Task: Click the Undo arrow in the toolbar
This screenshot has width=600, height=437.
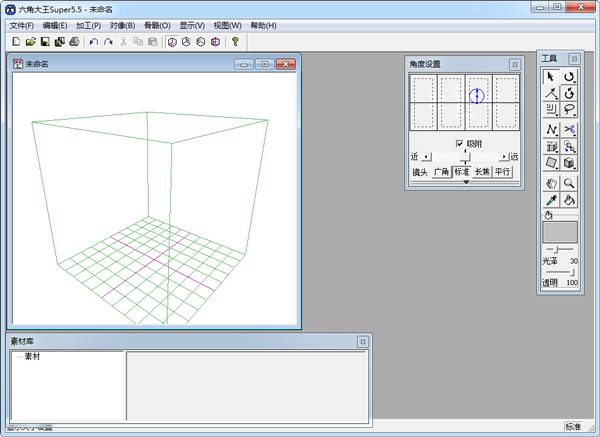Action: coord(94,42)
